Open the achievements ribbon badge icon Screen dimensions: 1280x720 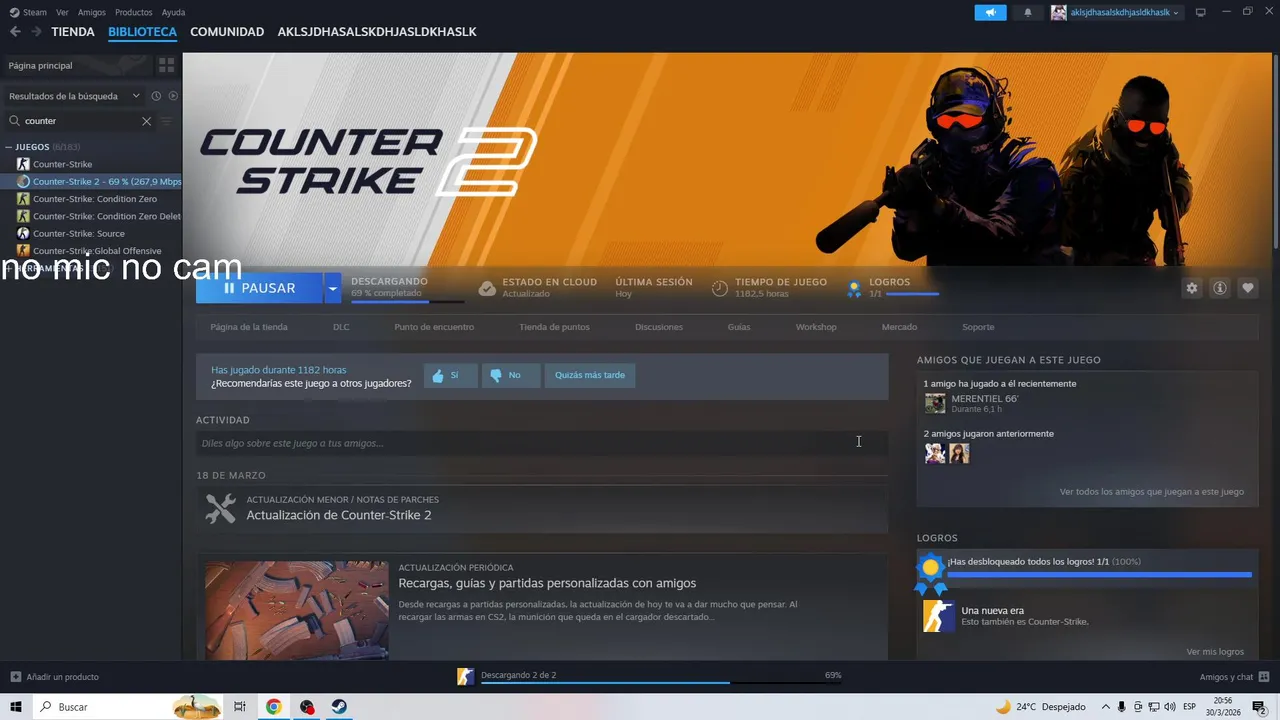[931, 572]
